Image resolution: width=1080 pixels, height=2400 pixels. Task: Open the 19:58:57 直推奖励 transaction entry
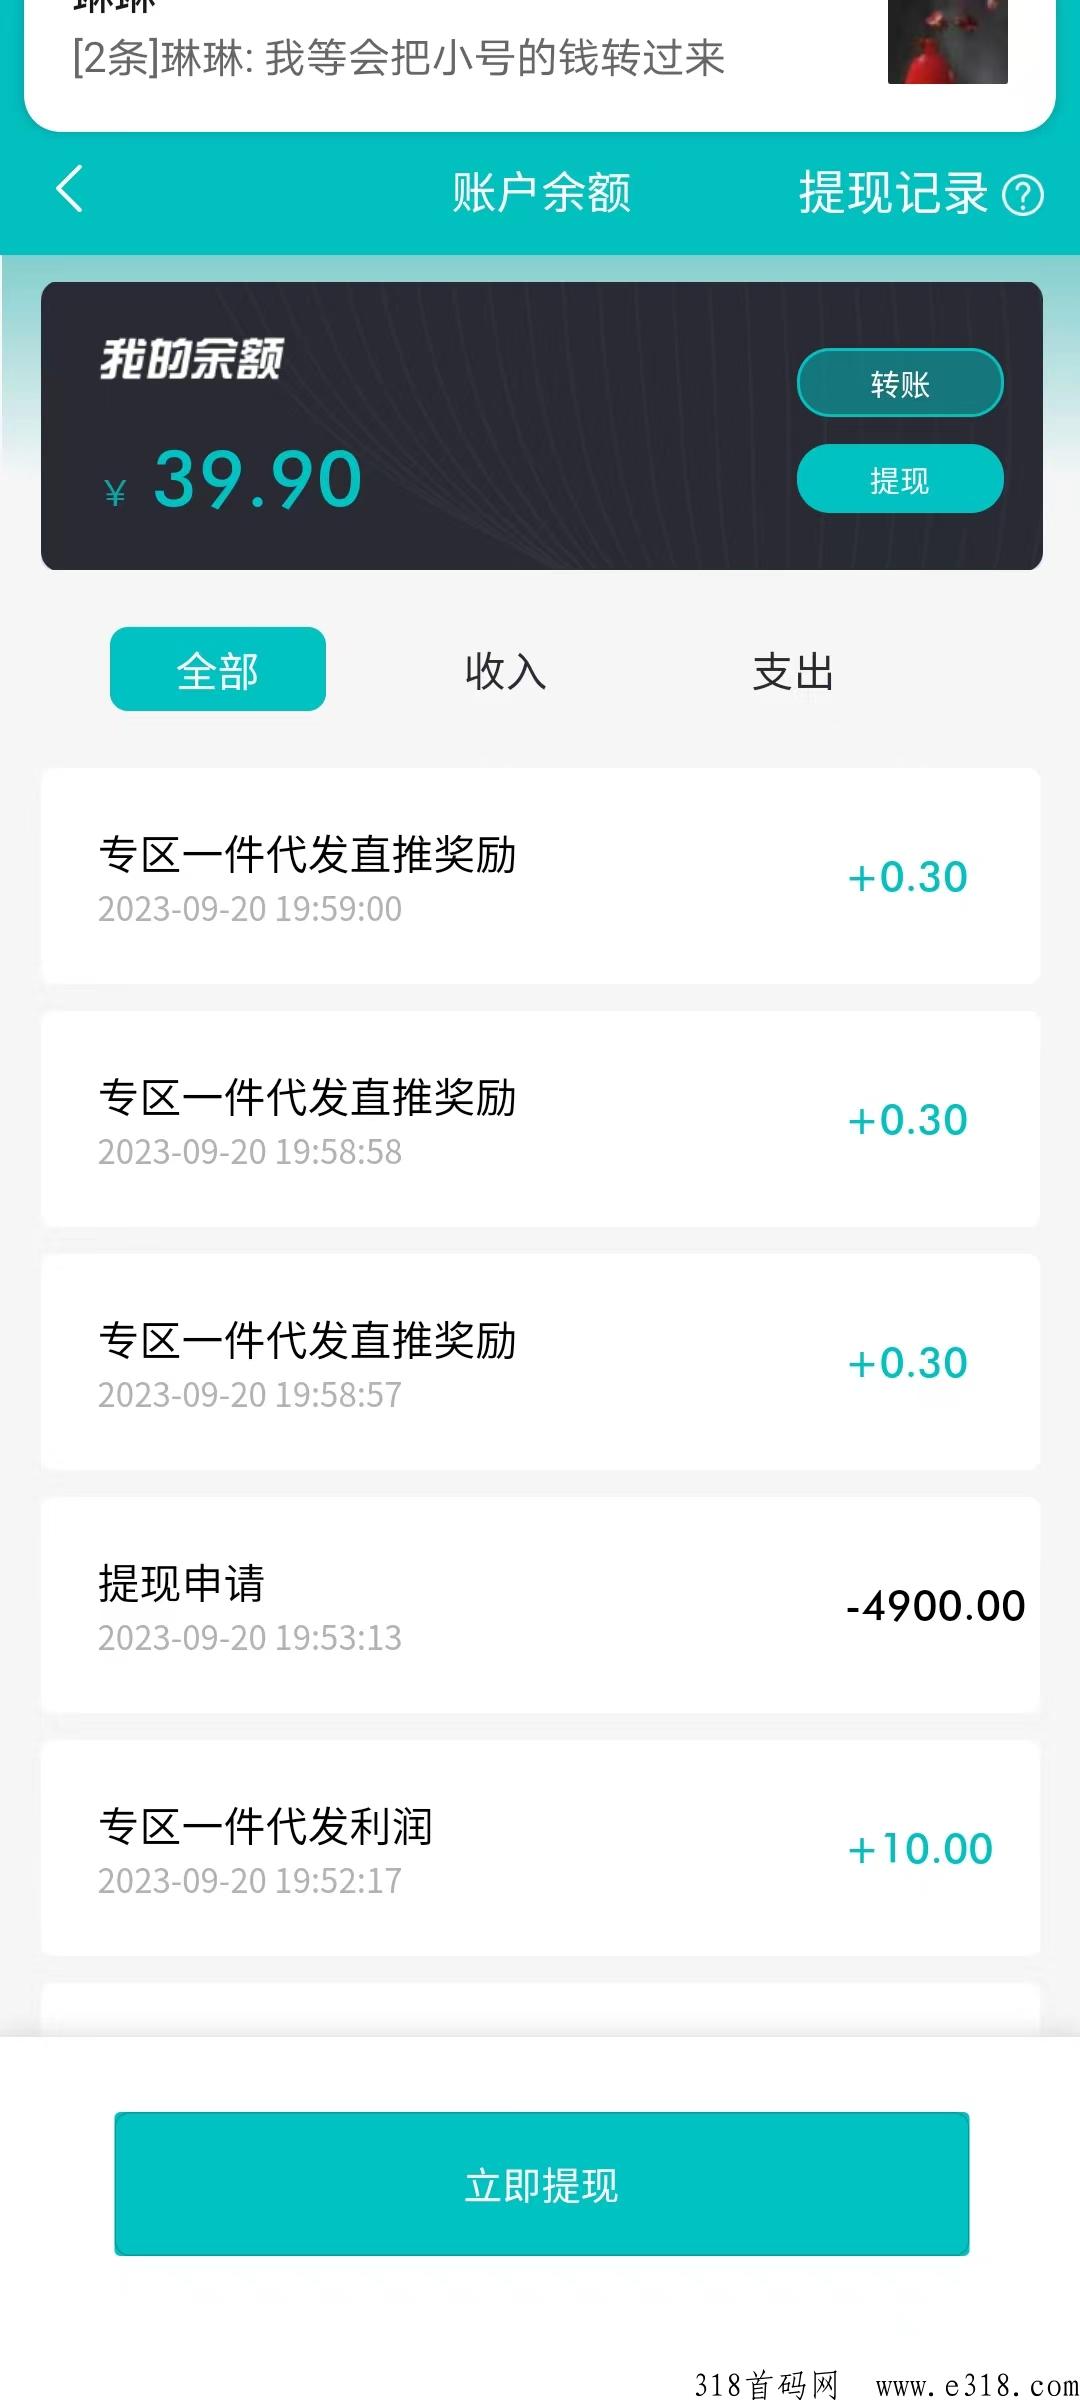click(540, 1362)
